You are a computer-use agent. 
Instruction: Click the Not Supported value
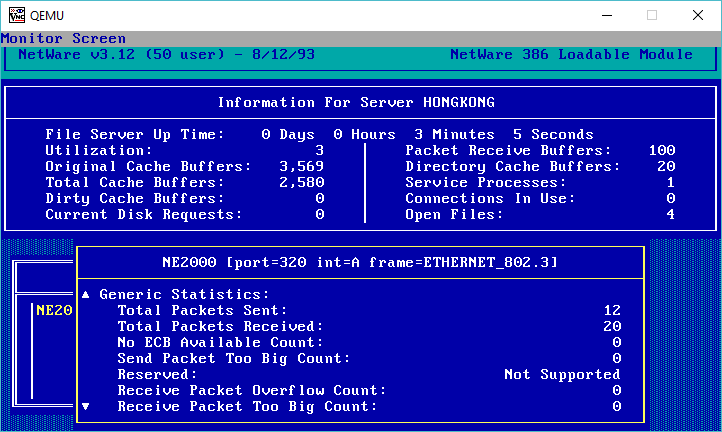[x=562, y=374]
